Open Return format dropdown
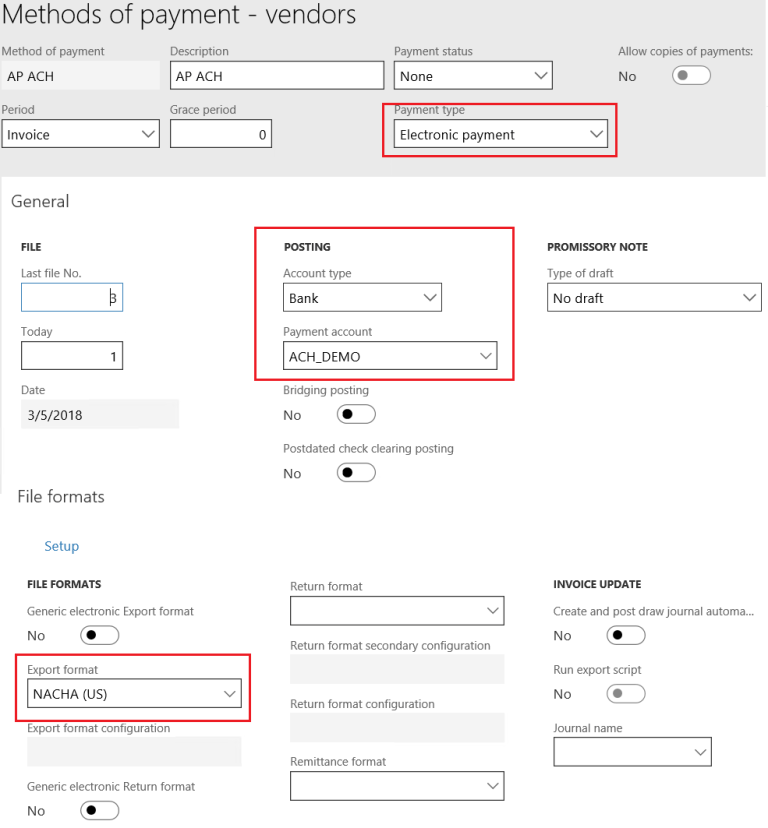The width and height of the screenshot is (768, 828). pos(397,611)
